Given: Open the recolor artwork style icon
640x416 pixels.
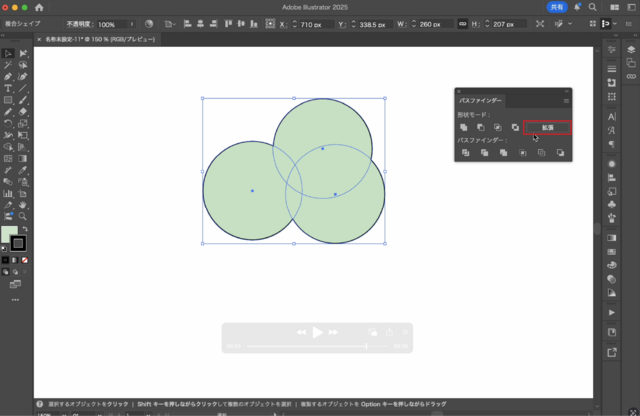Looking at the screenshot, I should [149, 24].
